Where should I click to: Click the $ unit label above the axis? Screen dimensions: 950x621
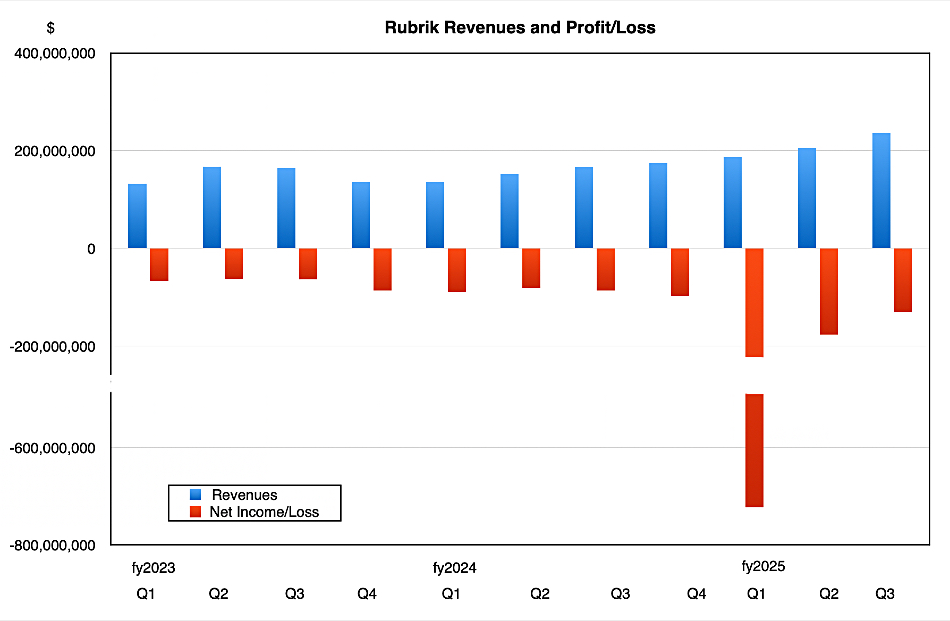(50, 28)
